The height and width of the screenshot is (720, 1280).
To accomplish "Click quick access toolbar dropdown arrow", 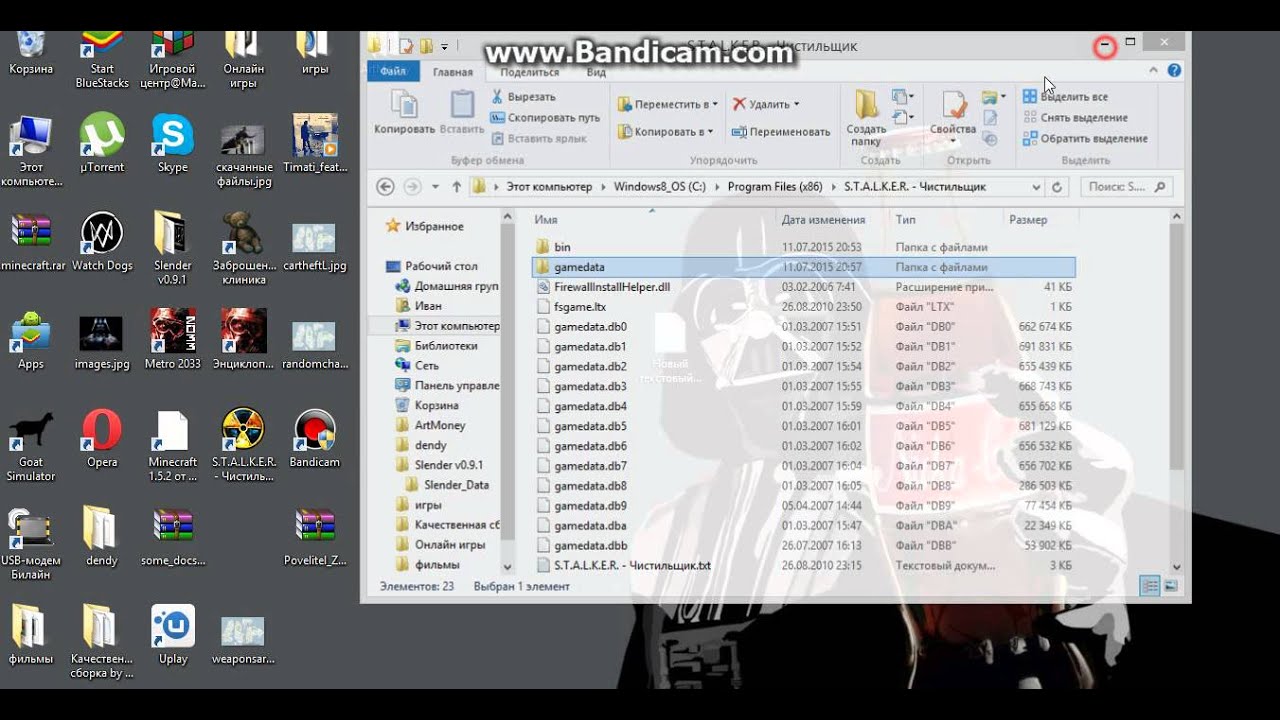I will (x=444, y=46).
